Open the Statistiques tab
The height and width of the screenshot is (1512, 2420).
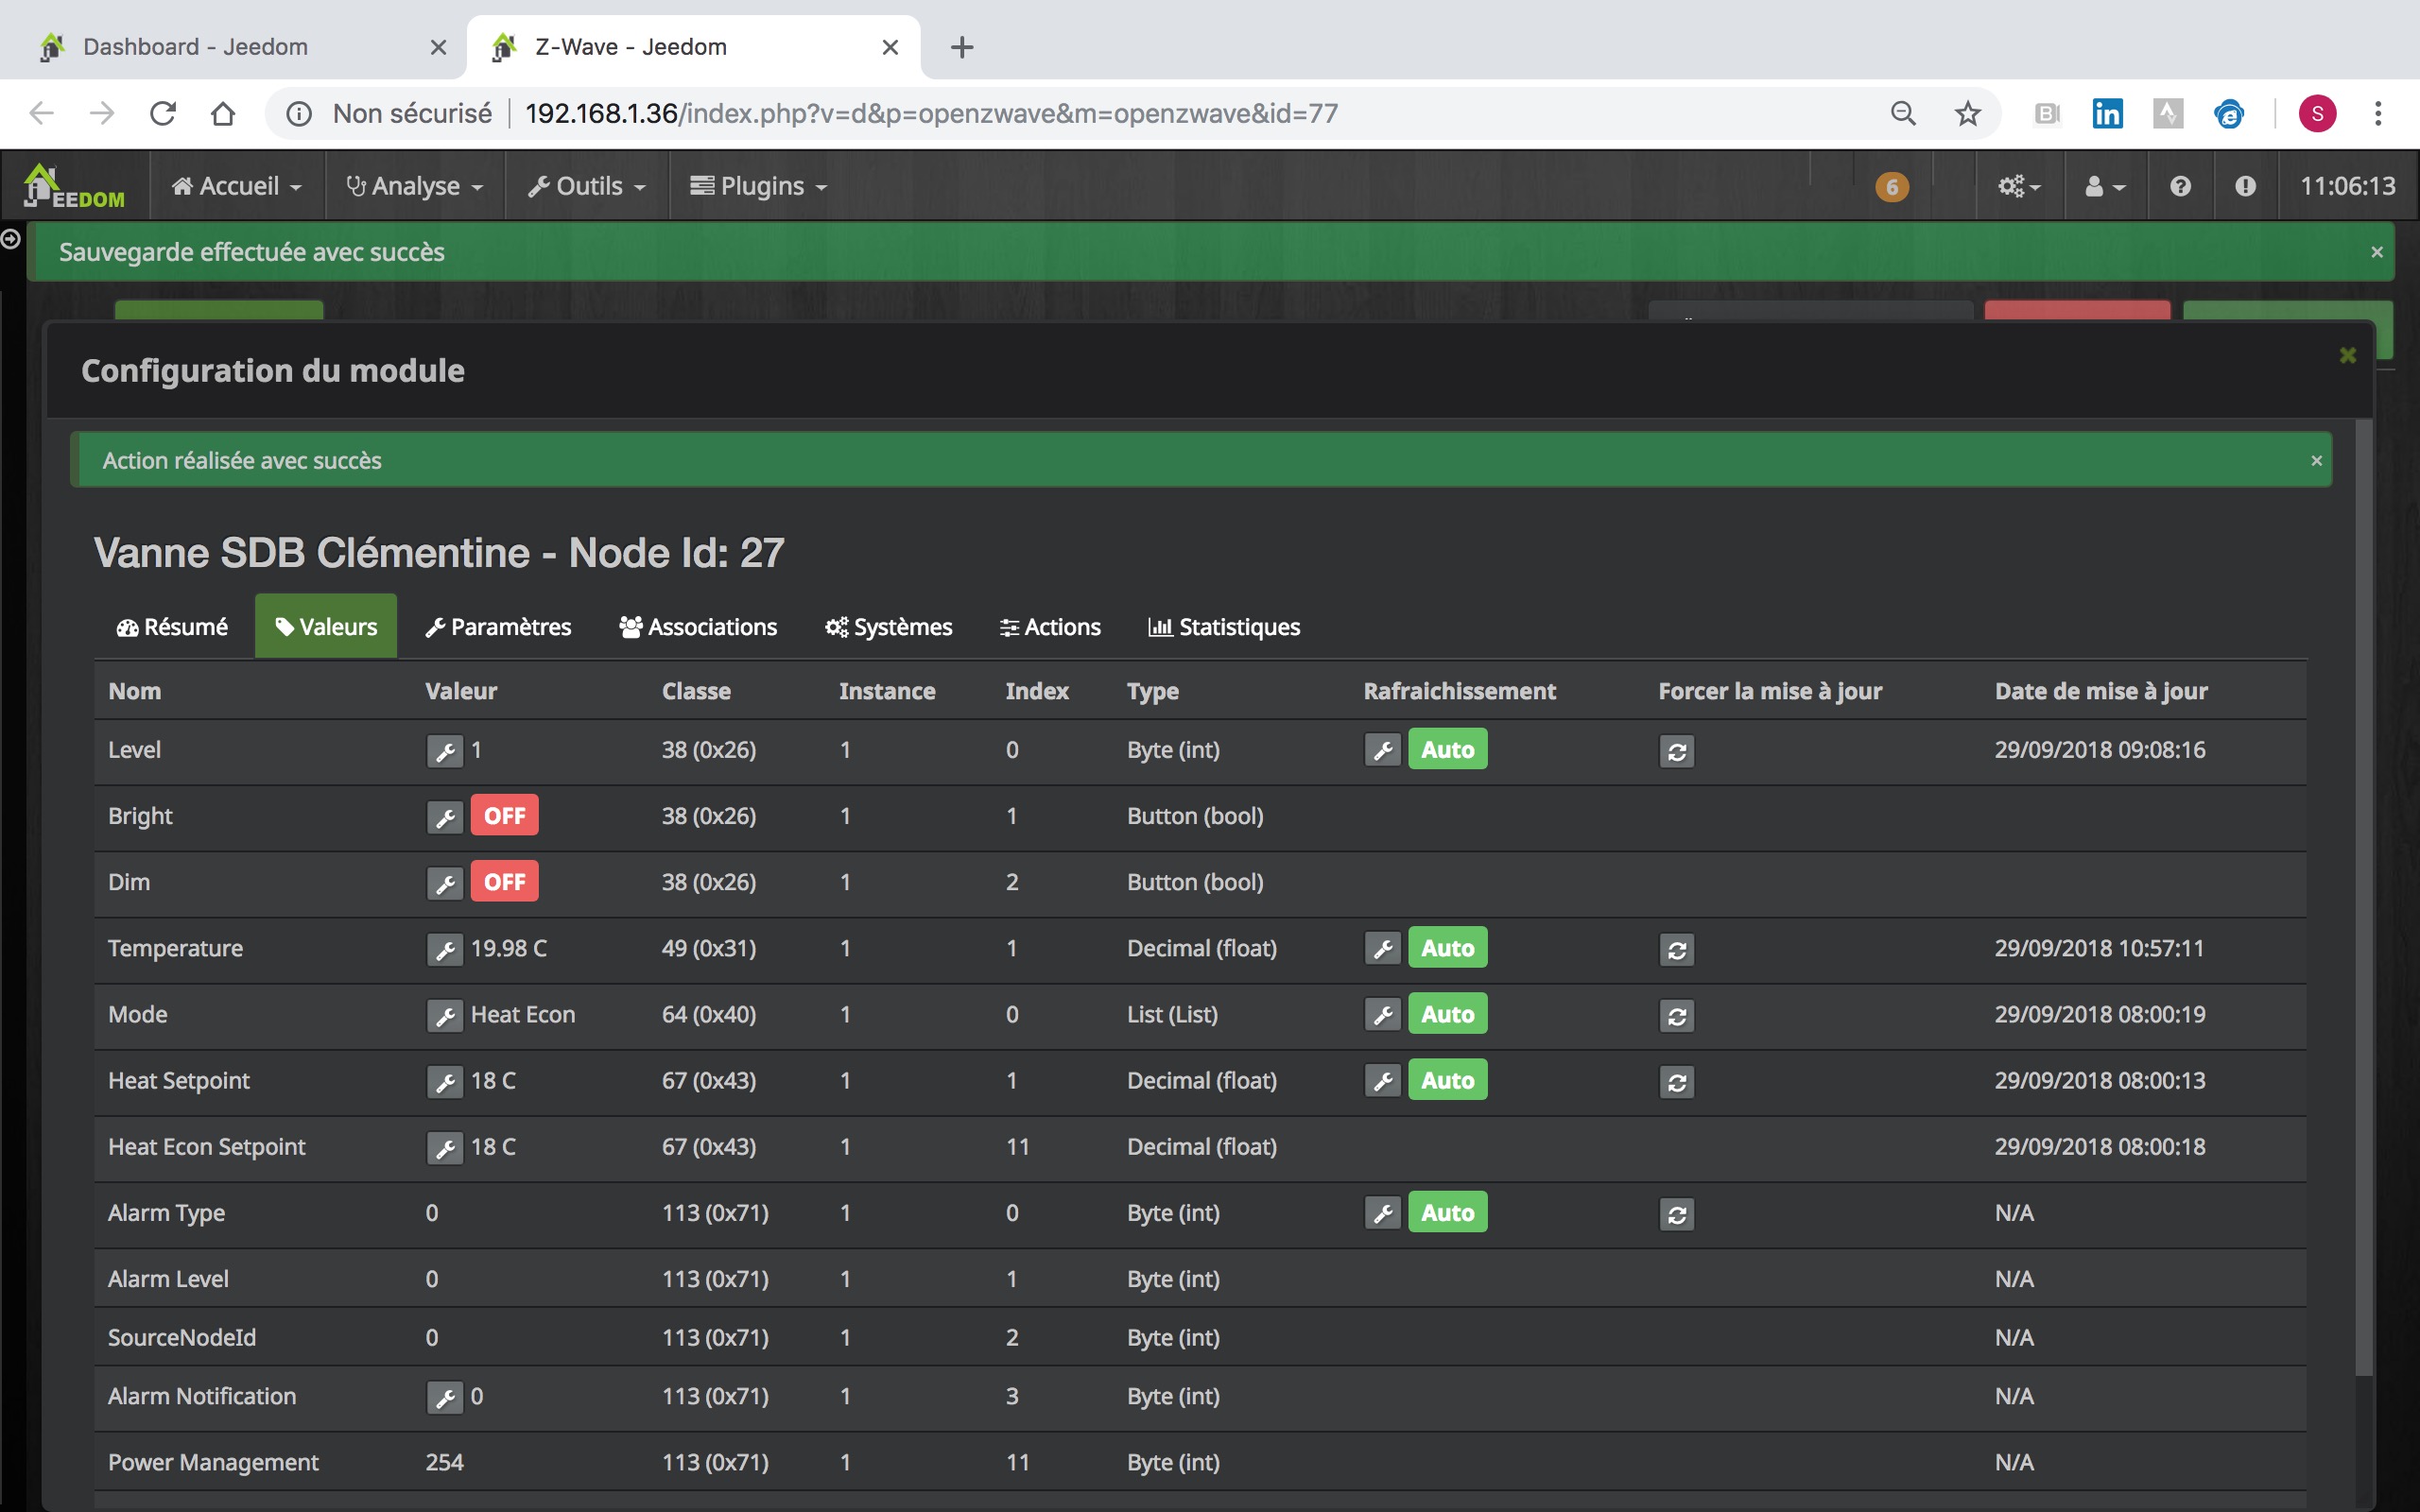1224,627
